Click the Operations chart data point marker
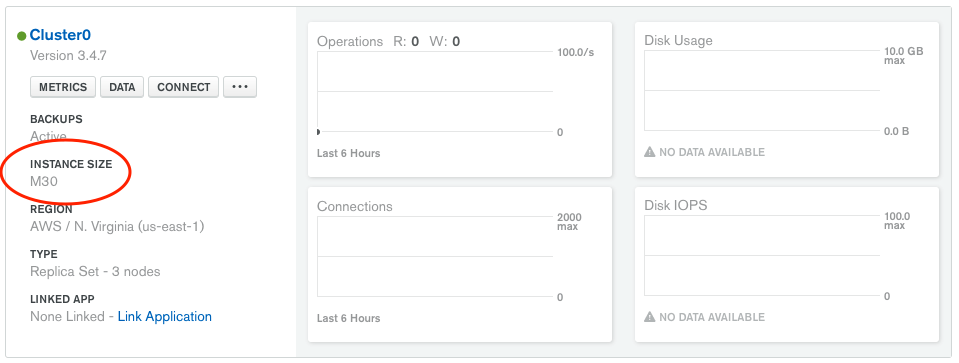The height and width of the screenshot is (363, 959). (318, 132)
